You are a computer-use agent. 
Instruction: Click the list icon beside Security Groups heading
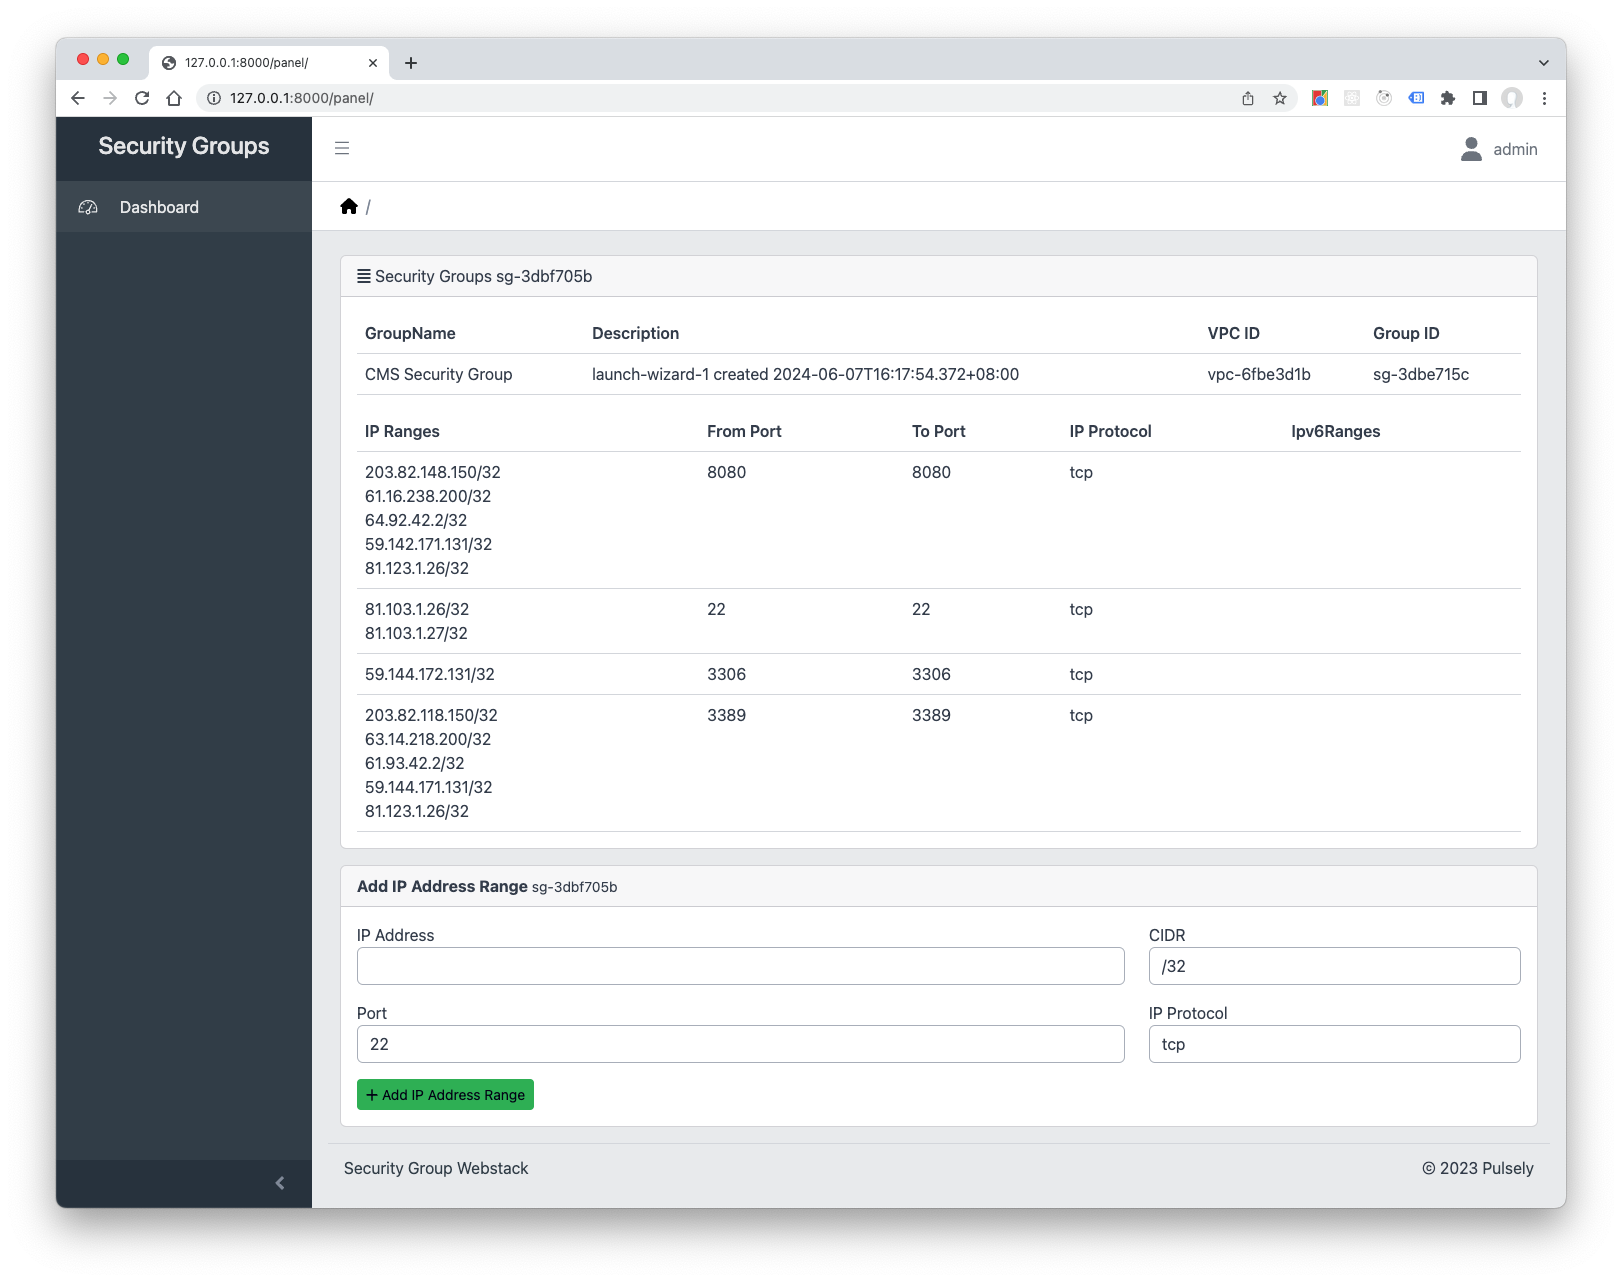coord(364,276)
